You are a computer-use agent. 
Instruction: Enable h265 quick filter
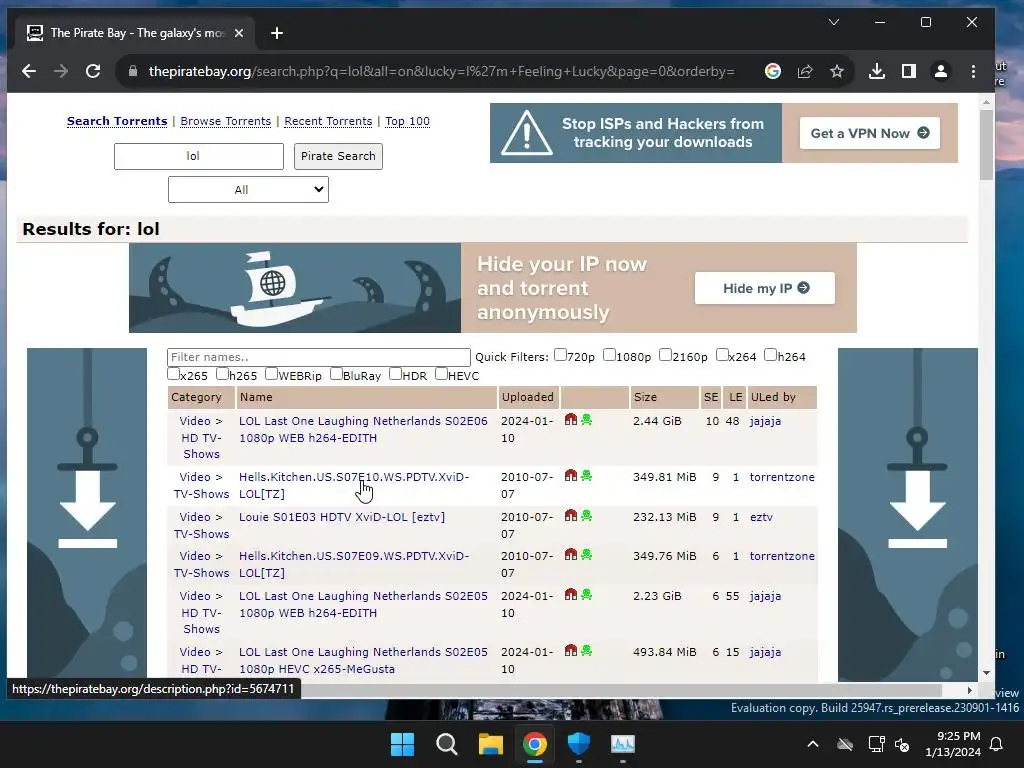point(222,374)
